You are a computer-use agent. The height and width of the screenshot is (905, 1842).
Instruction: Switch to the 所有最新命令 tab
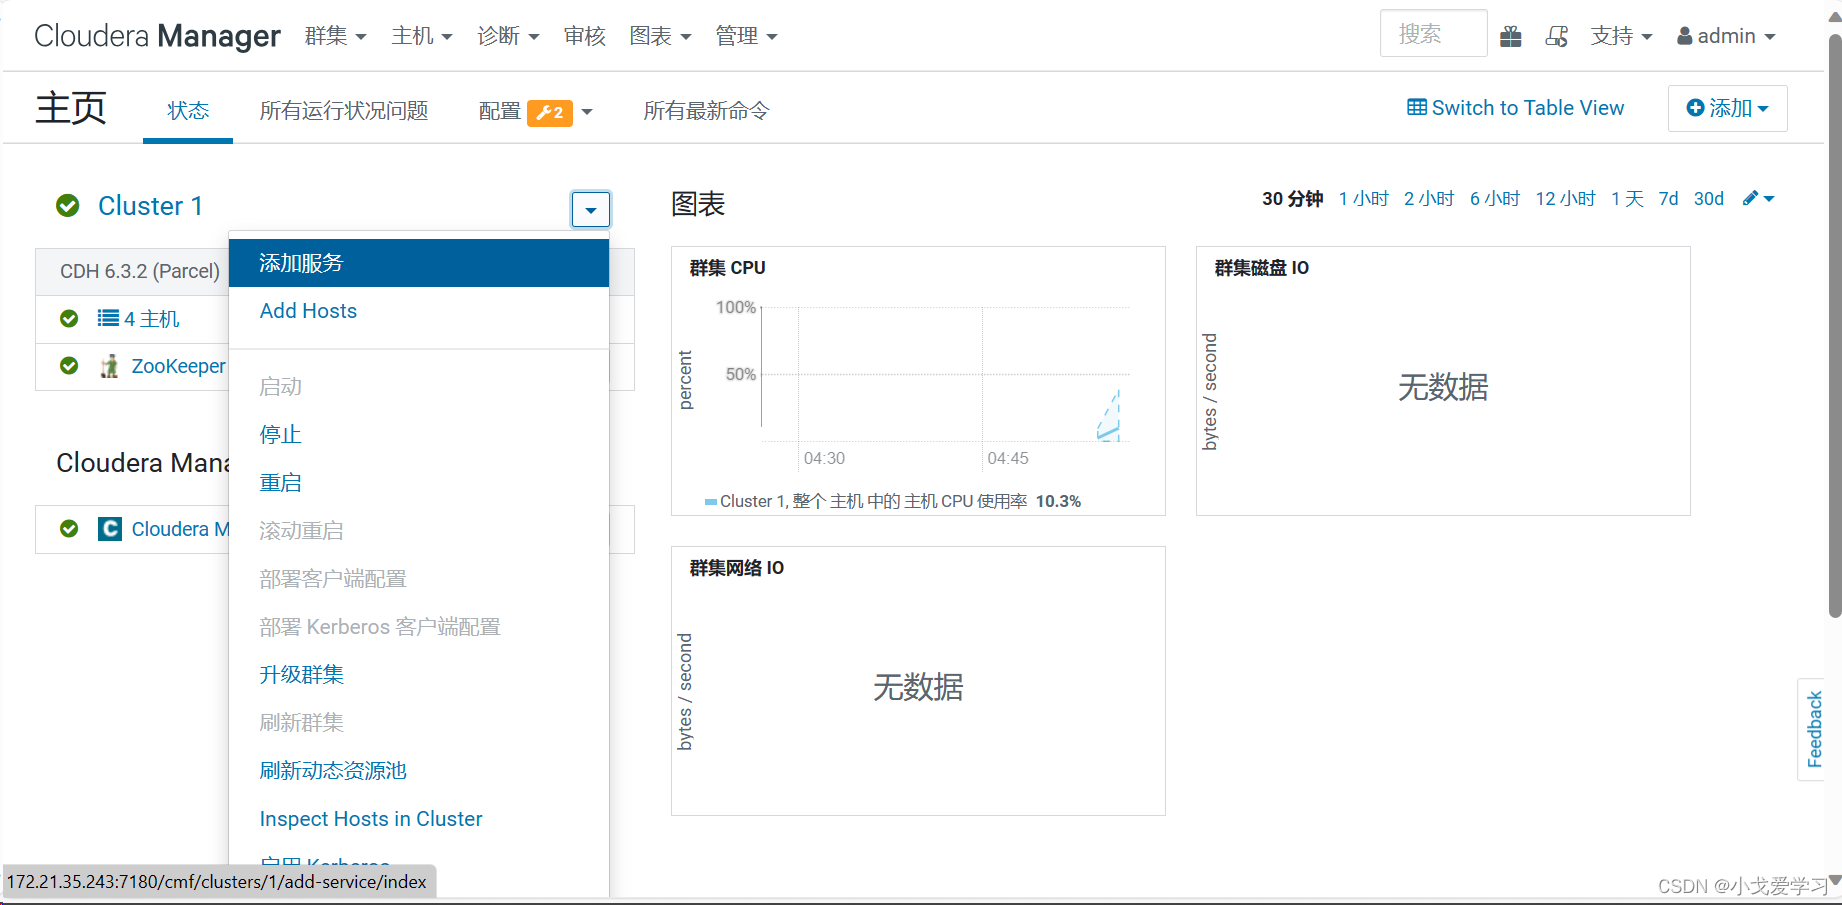[706, 111]
